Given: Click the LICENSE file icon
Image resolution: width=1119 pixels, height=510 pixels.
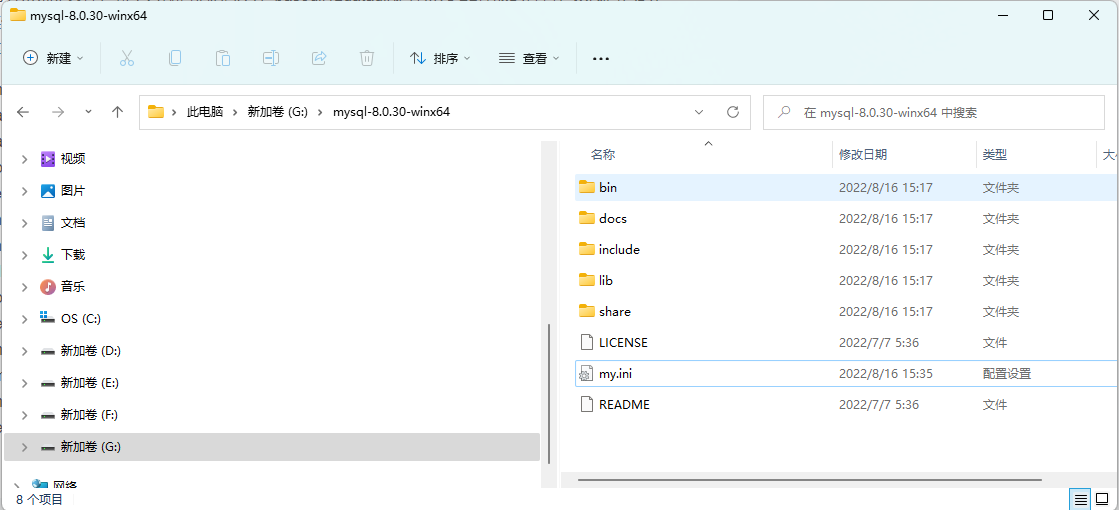Looking at the screenshot, I should tap(587, 342).
